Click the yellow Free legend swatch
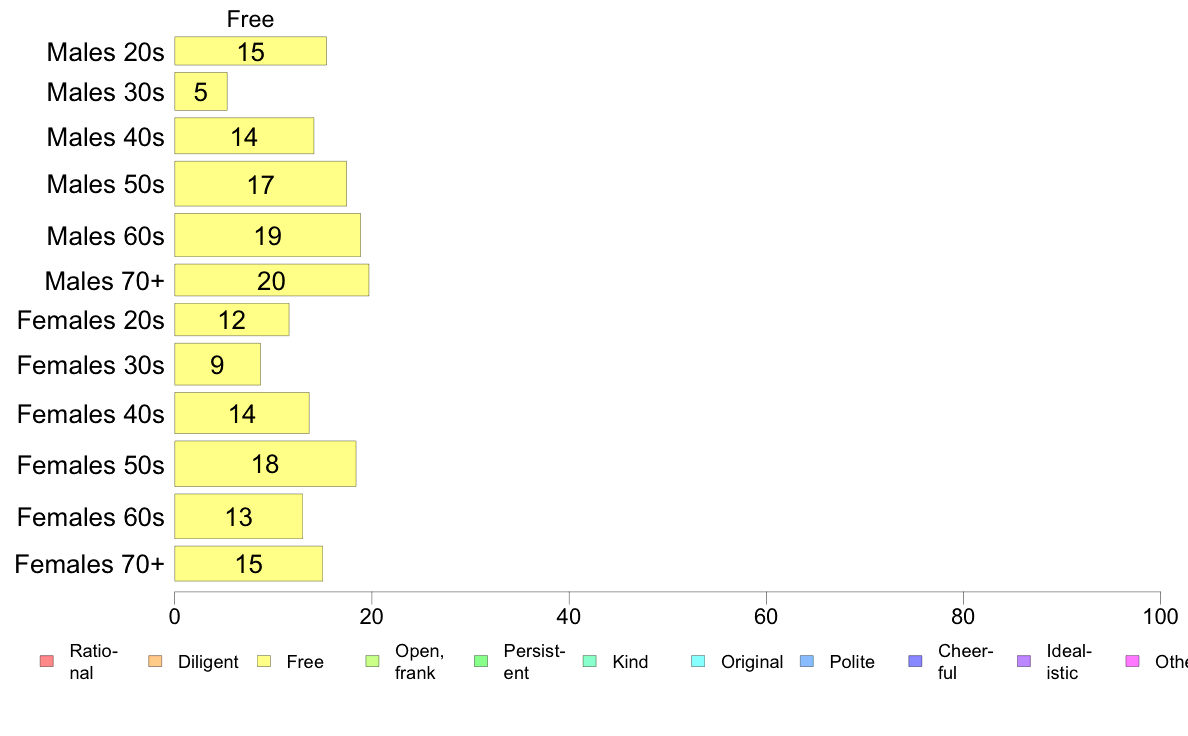 [264, 661]
